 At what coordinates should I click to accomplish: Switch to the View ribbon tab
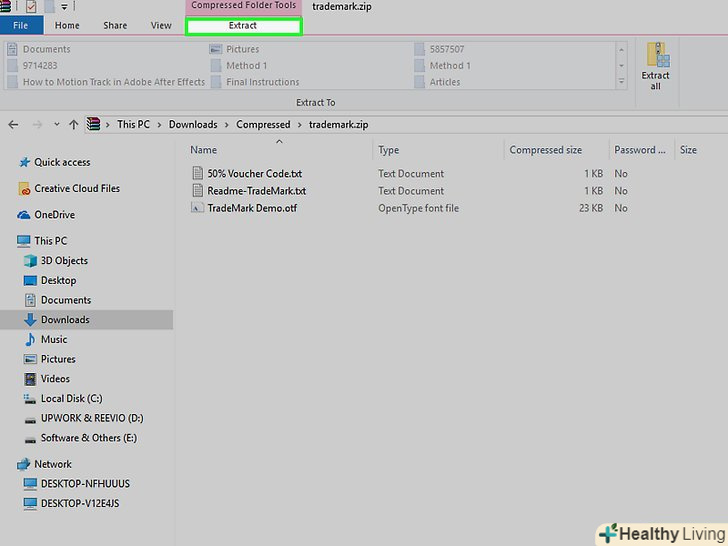161,25
